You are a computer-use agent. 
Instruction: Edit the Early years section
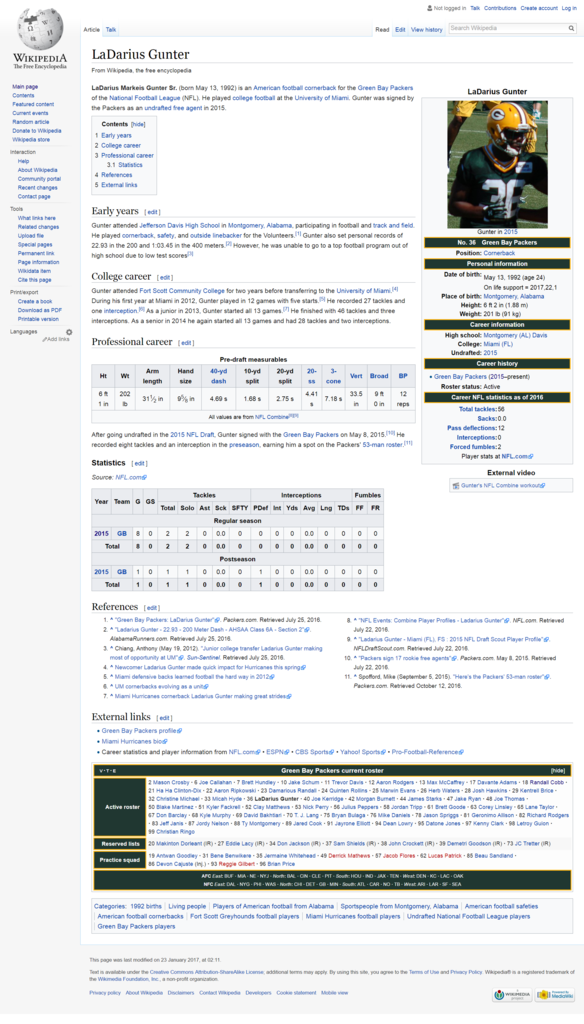tap(152, 212)
